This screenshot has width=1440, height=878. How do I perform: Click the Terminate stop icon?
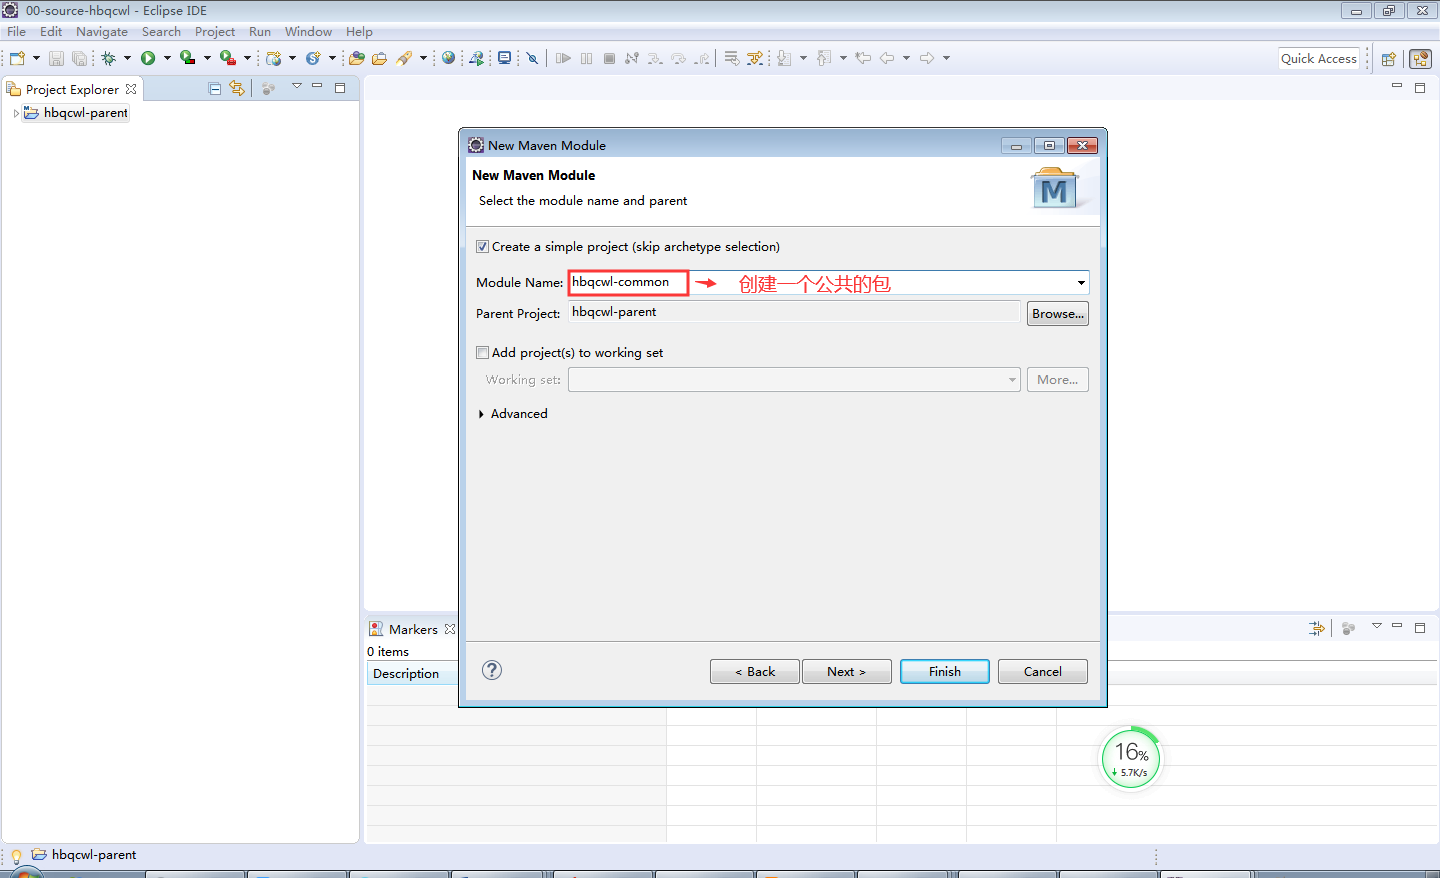(x=609, y=58)
